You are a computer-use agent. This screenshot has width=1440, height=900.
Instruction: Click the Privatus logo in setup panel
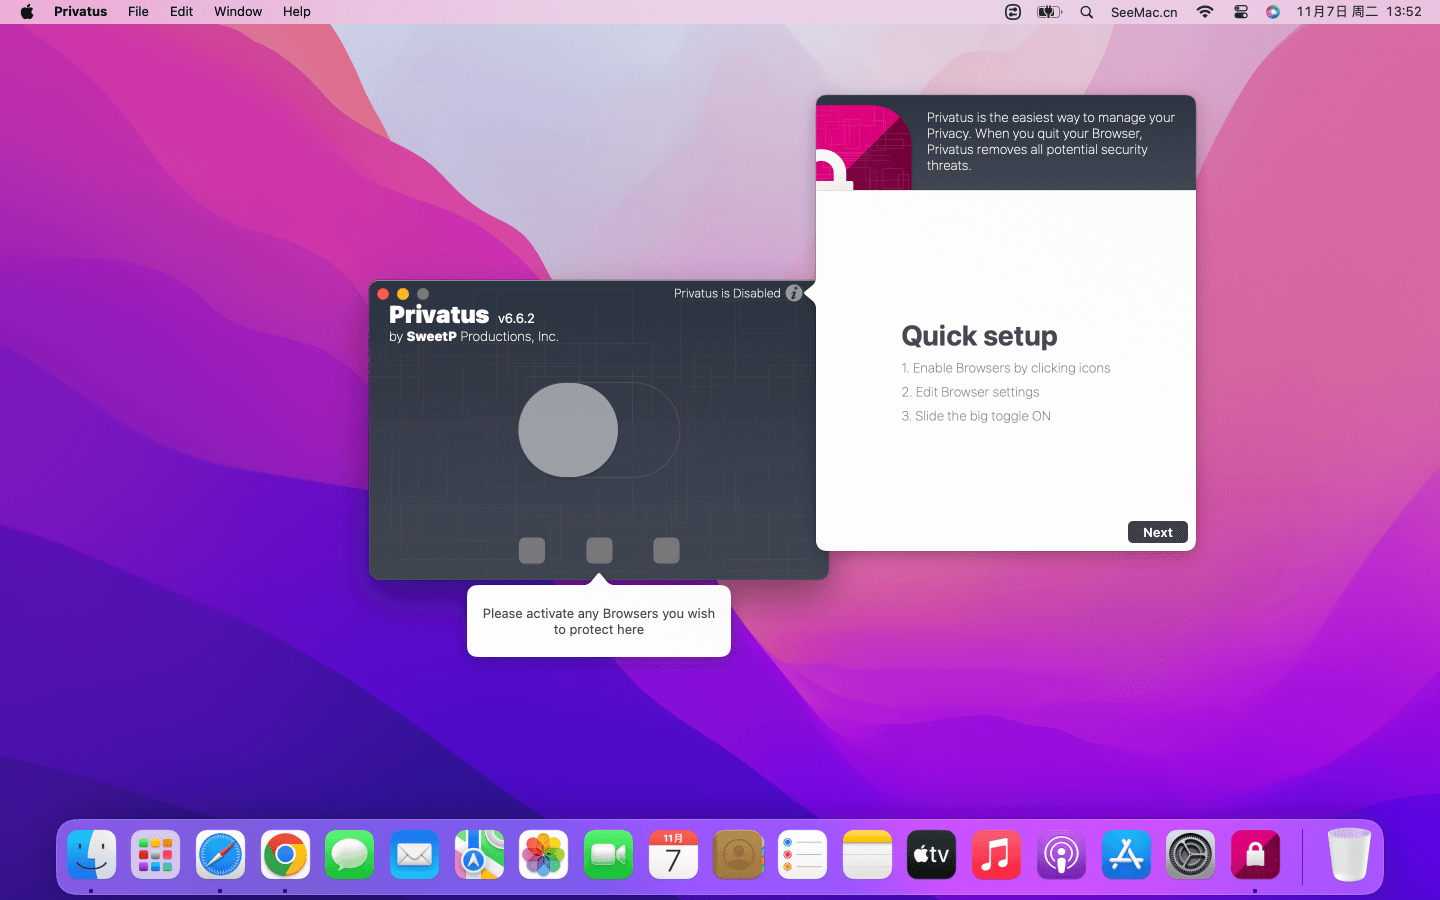[864, 147]
